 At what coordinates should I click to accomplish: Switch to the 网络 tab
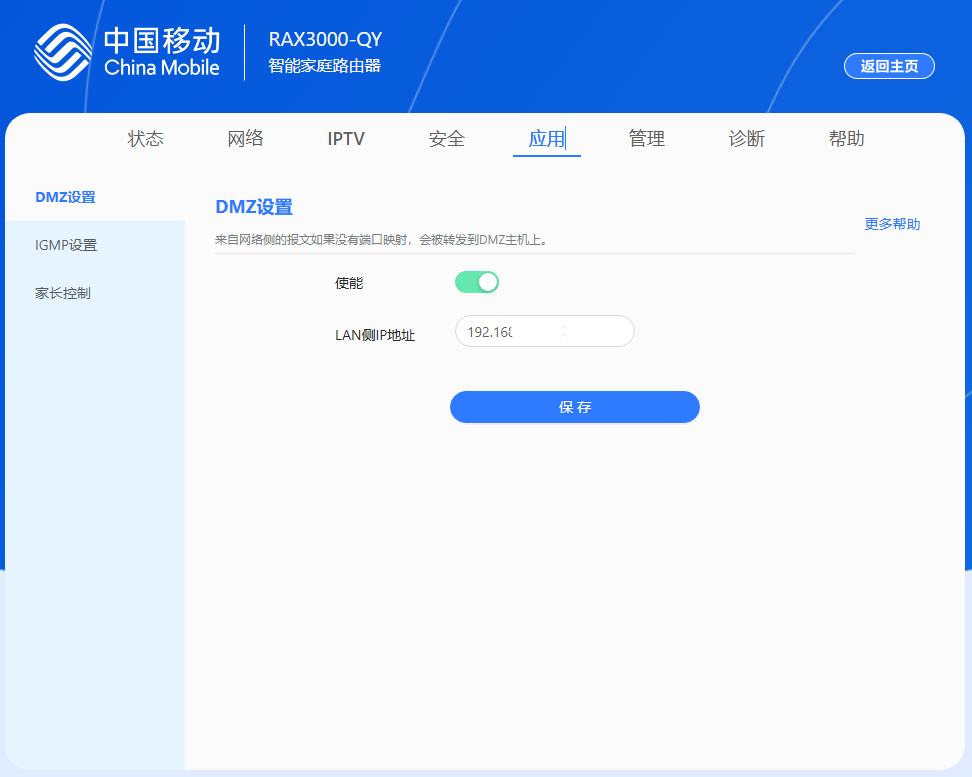pos(245,139)
